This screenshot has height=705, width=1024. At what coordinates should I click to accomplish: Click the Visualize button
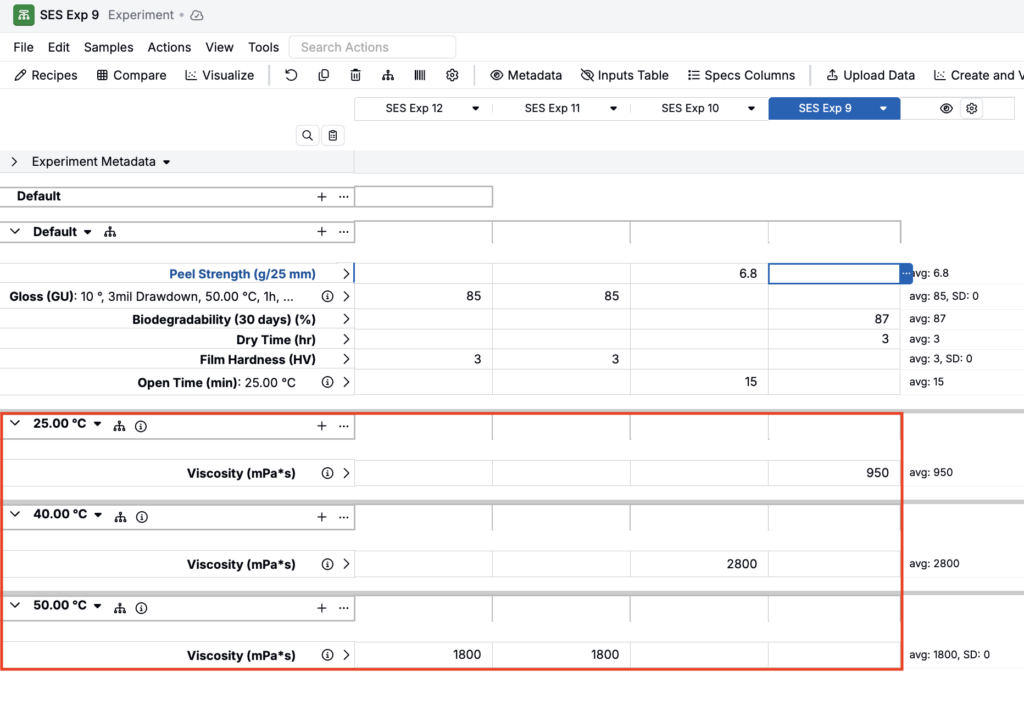pyautogui.click(x=219, y=75)
